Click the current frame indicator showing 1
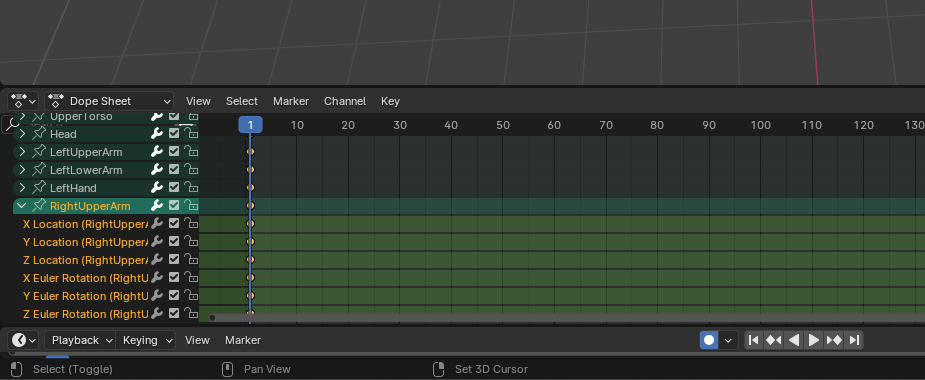The height and width of the screenshot is (380, 925). [x=250, y=125]
